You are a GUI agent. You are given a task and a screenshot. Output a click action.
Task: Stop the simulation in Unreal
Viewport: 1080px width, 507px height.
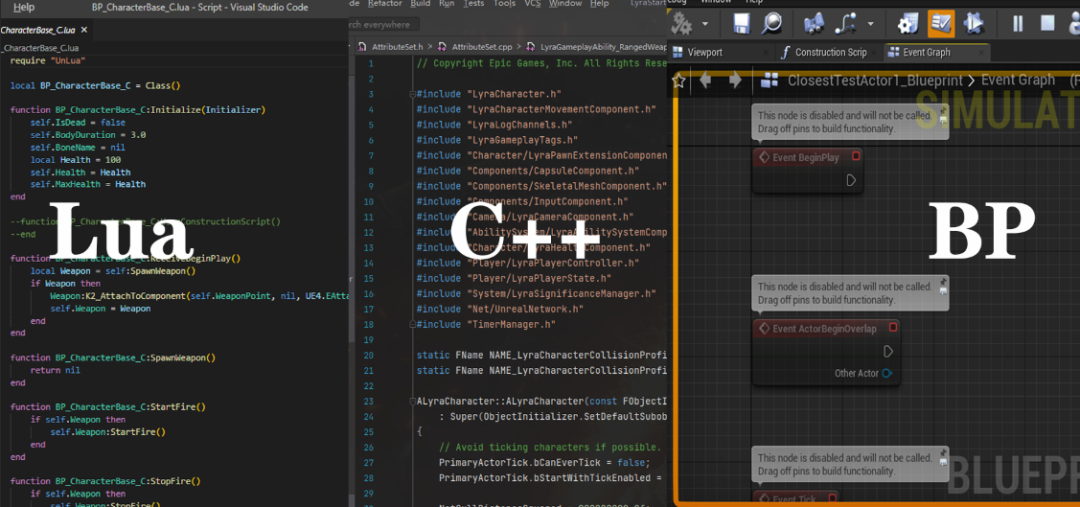click(x=1048, y=24)
